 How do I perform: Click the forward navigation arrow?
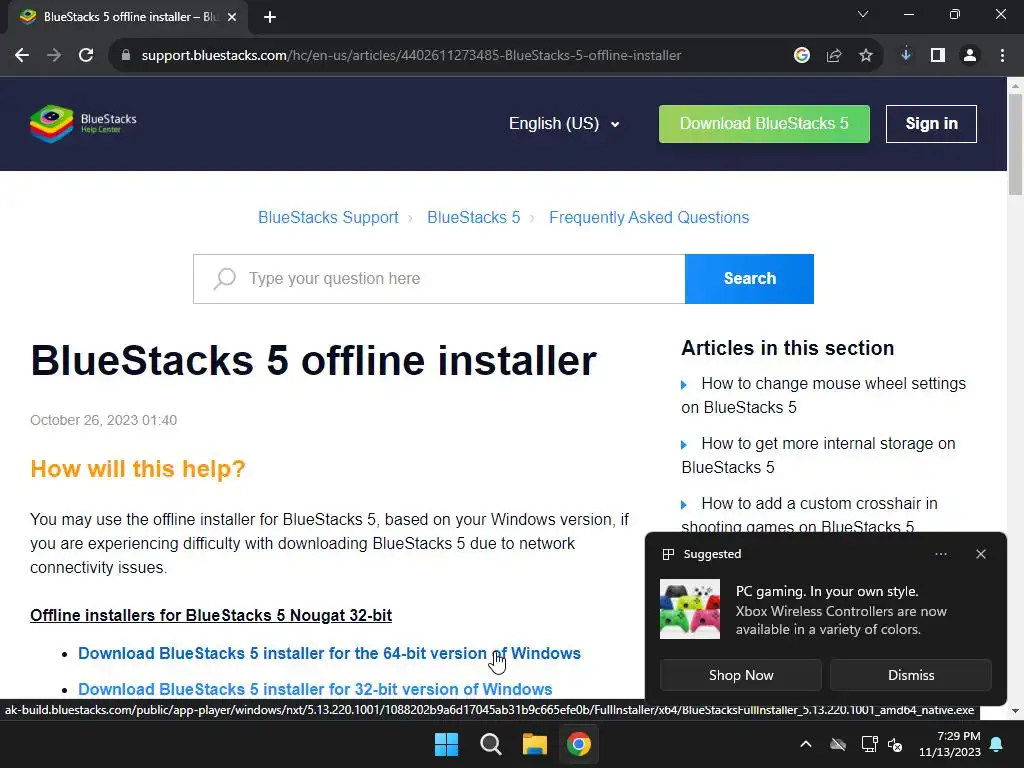pyautogui.click(x=54, y=56)
